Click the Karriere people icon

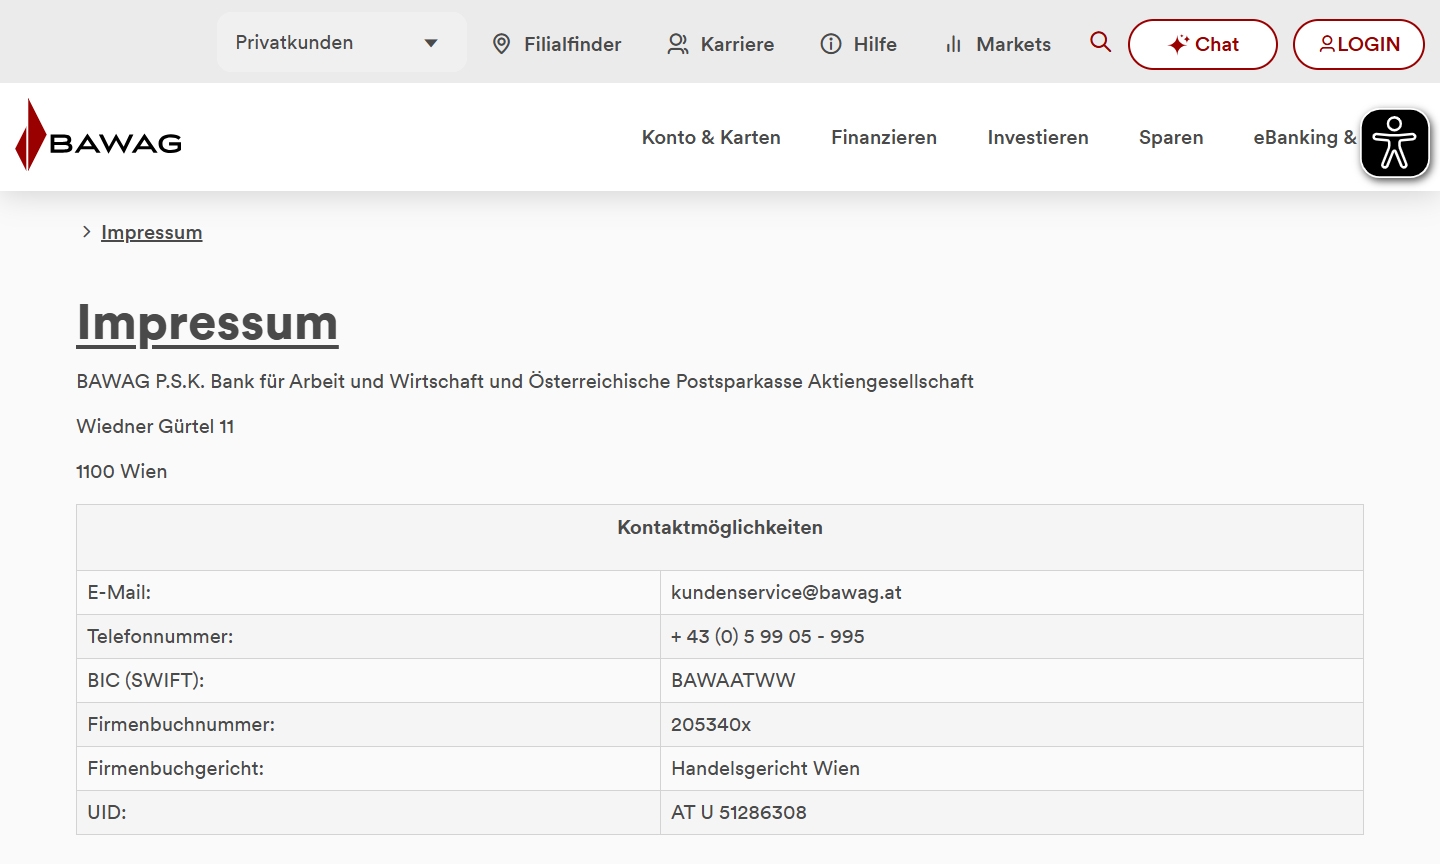[678, 44]
